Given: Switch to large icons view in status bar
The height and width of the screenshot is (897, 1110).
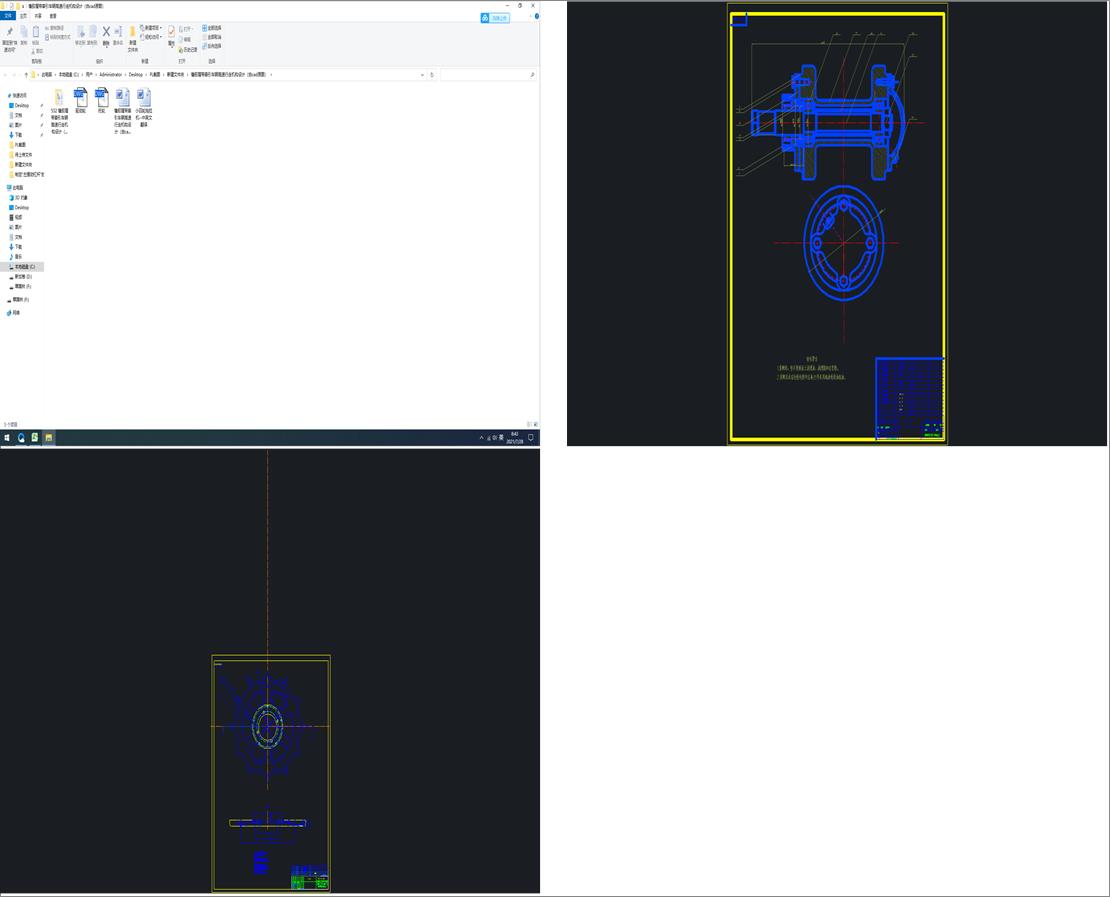Looking at the screenshot, I should pyautogui.click(x=536, y=424).
